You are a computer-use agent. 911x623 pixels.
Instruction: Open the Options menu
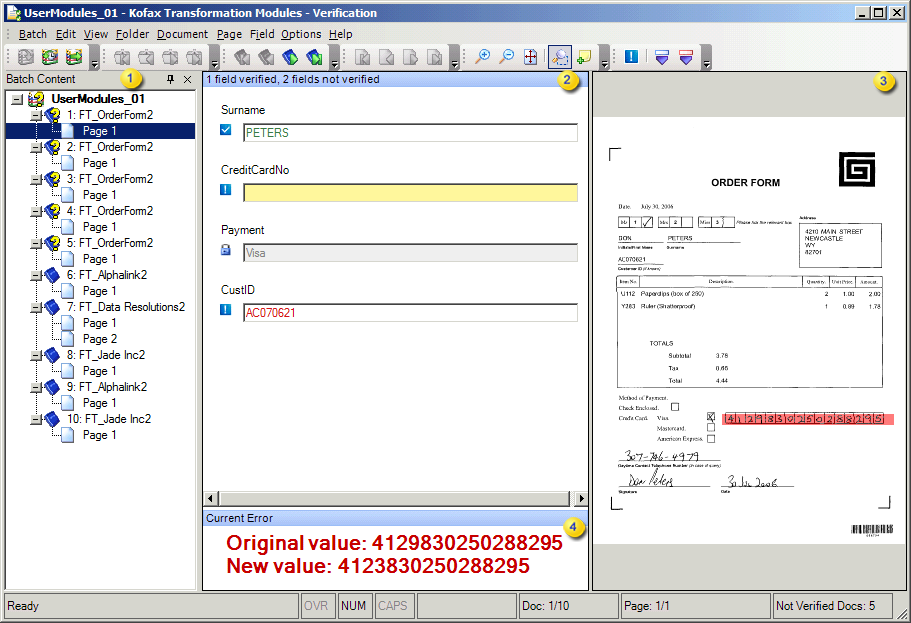point(302,33)
